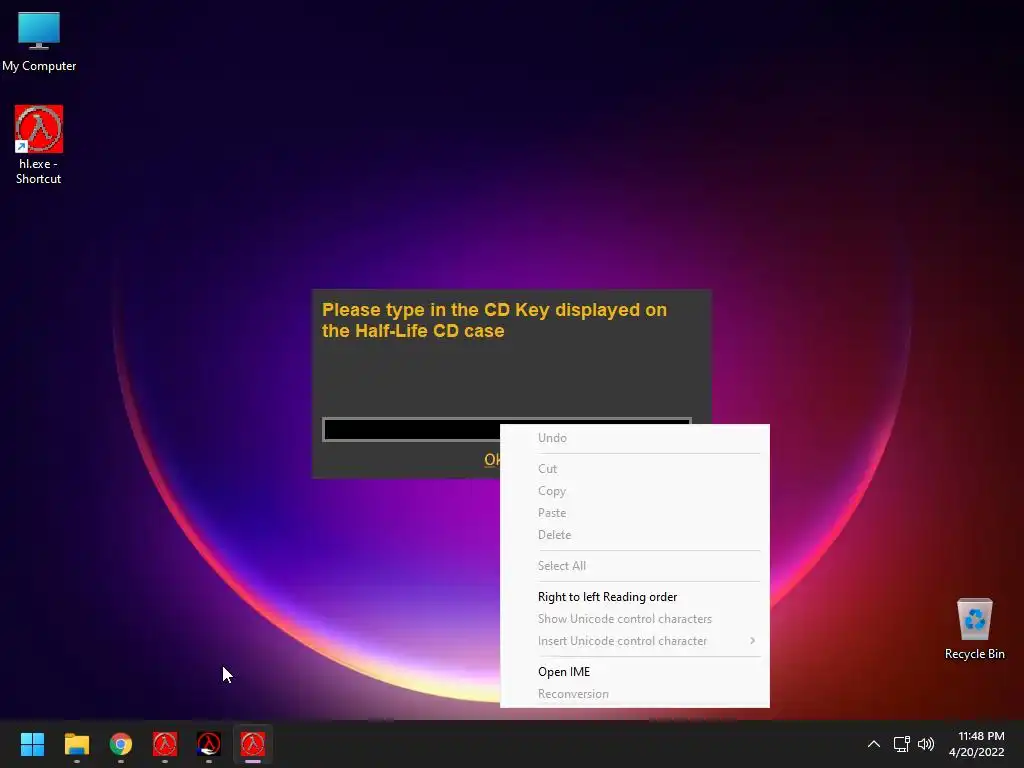Open the volume tray icon
Image resolution: width=1024 pixels, height=768 pixels.
(x=925, y=744)
